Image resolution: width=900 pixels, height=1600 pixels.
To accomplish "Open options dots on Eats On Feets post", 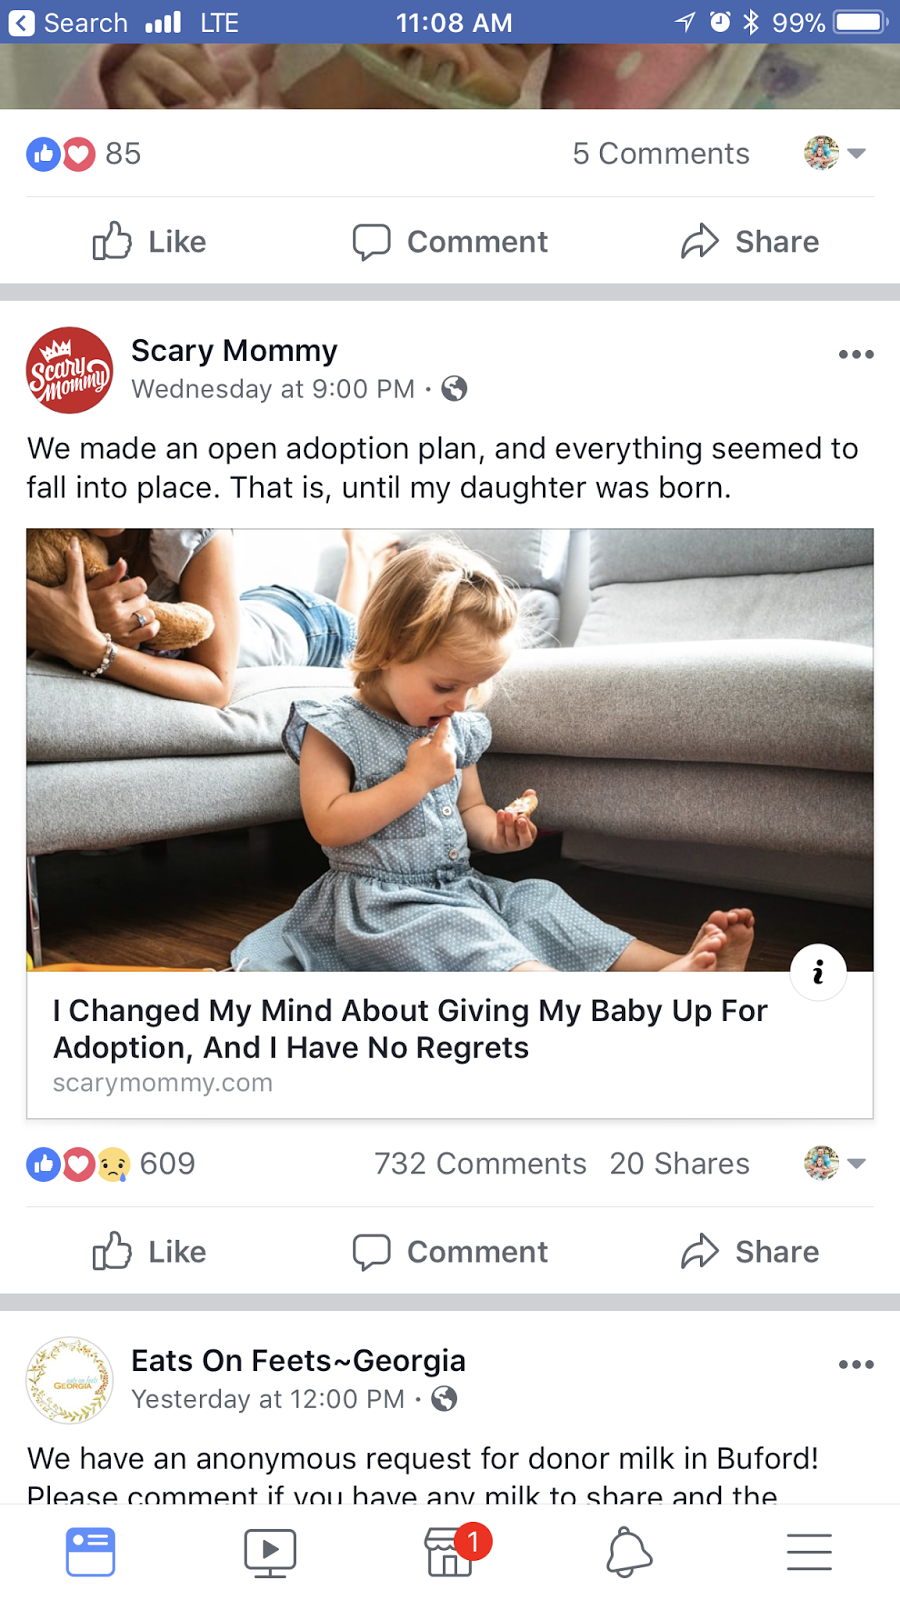I will 856,1365.
